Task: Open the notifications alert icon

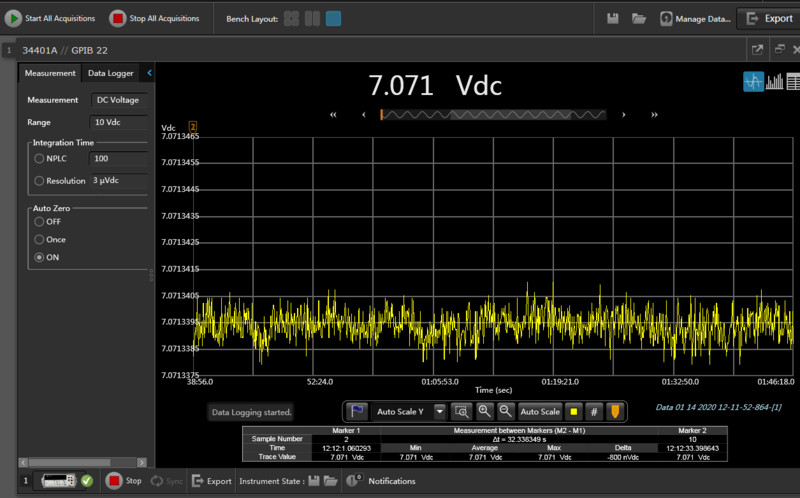Action: point(354,481)
